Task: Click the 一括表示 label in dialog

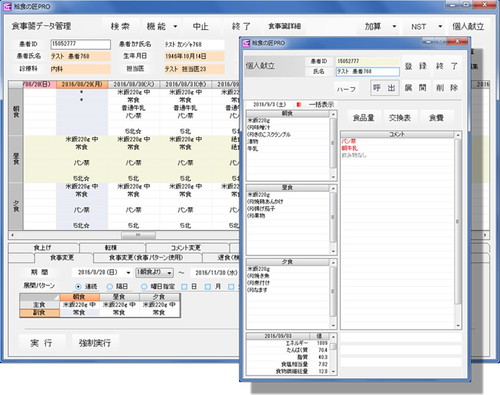Action: (x=321, y=105)
